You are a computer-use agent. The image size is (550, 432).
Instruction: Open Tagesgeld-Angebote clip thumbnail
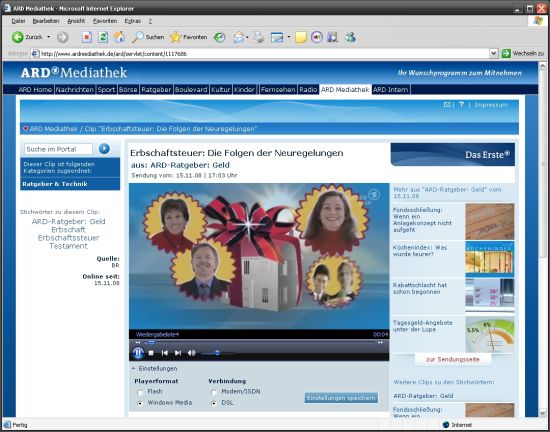490,335
